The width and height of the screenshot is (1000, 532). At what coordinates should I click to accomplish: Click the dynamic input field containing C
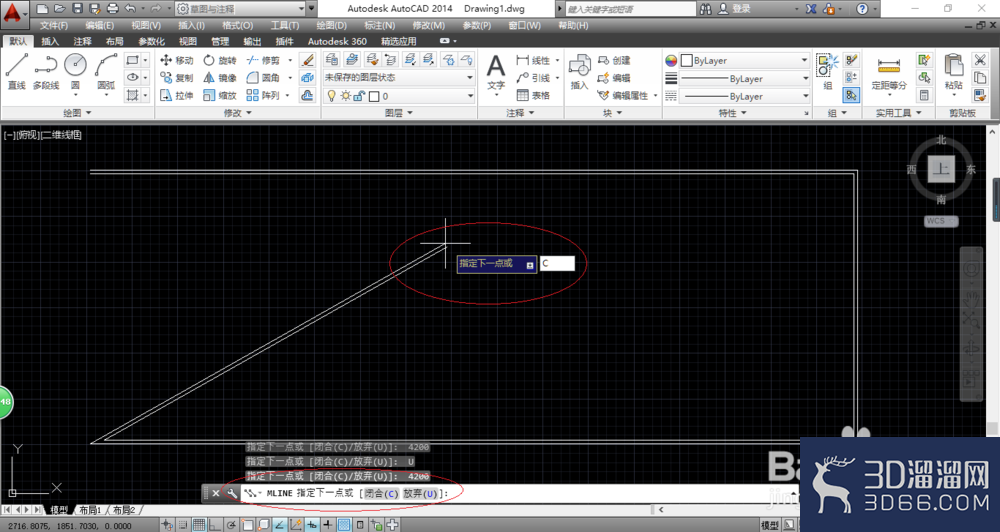(x=557, y=263)
